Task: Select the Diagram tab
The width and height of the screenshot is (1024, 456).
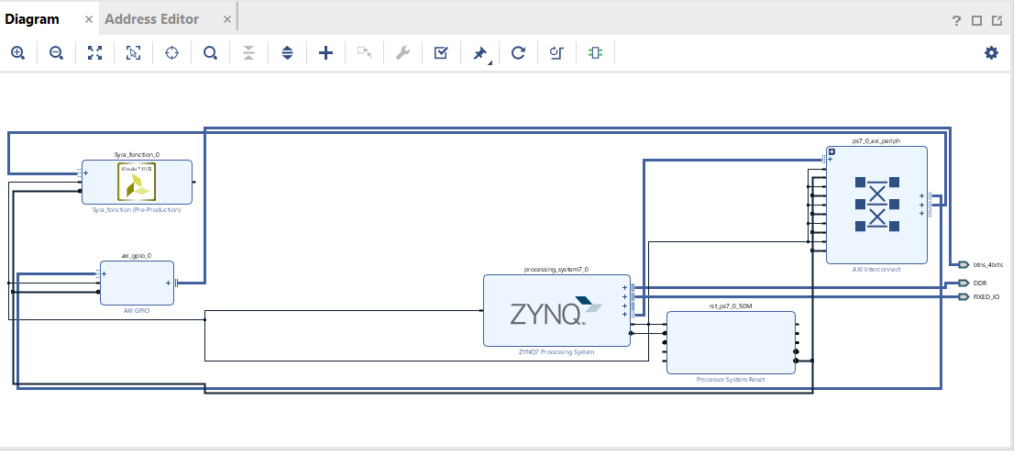Action: click(32, 19)
